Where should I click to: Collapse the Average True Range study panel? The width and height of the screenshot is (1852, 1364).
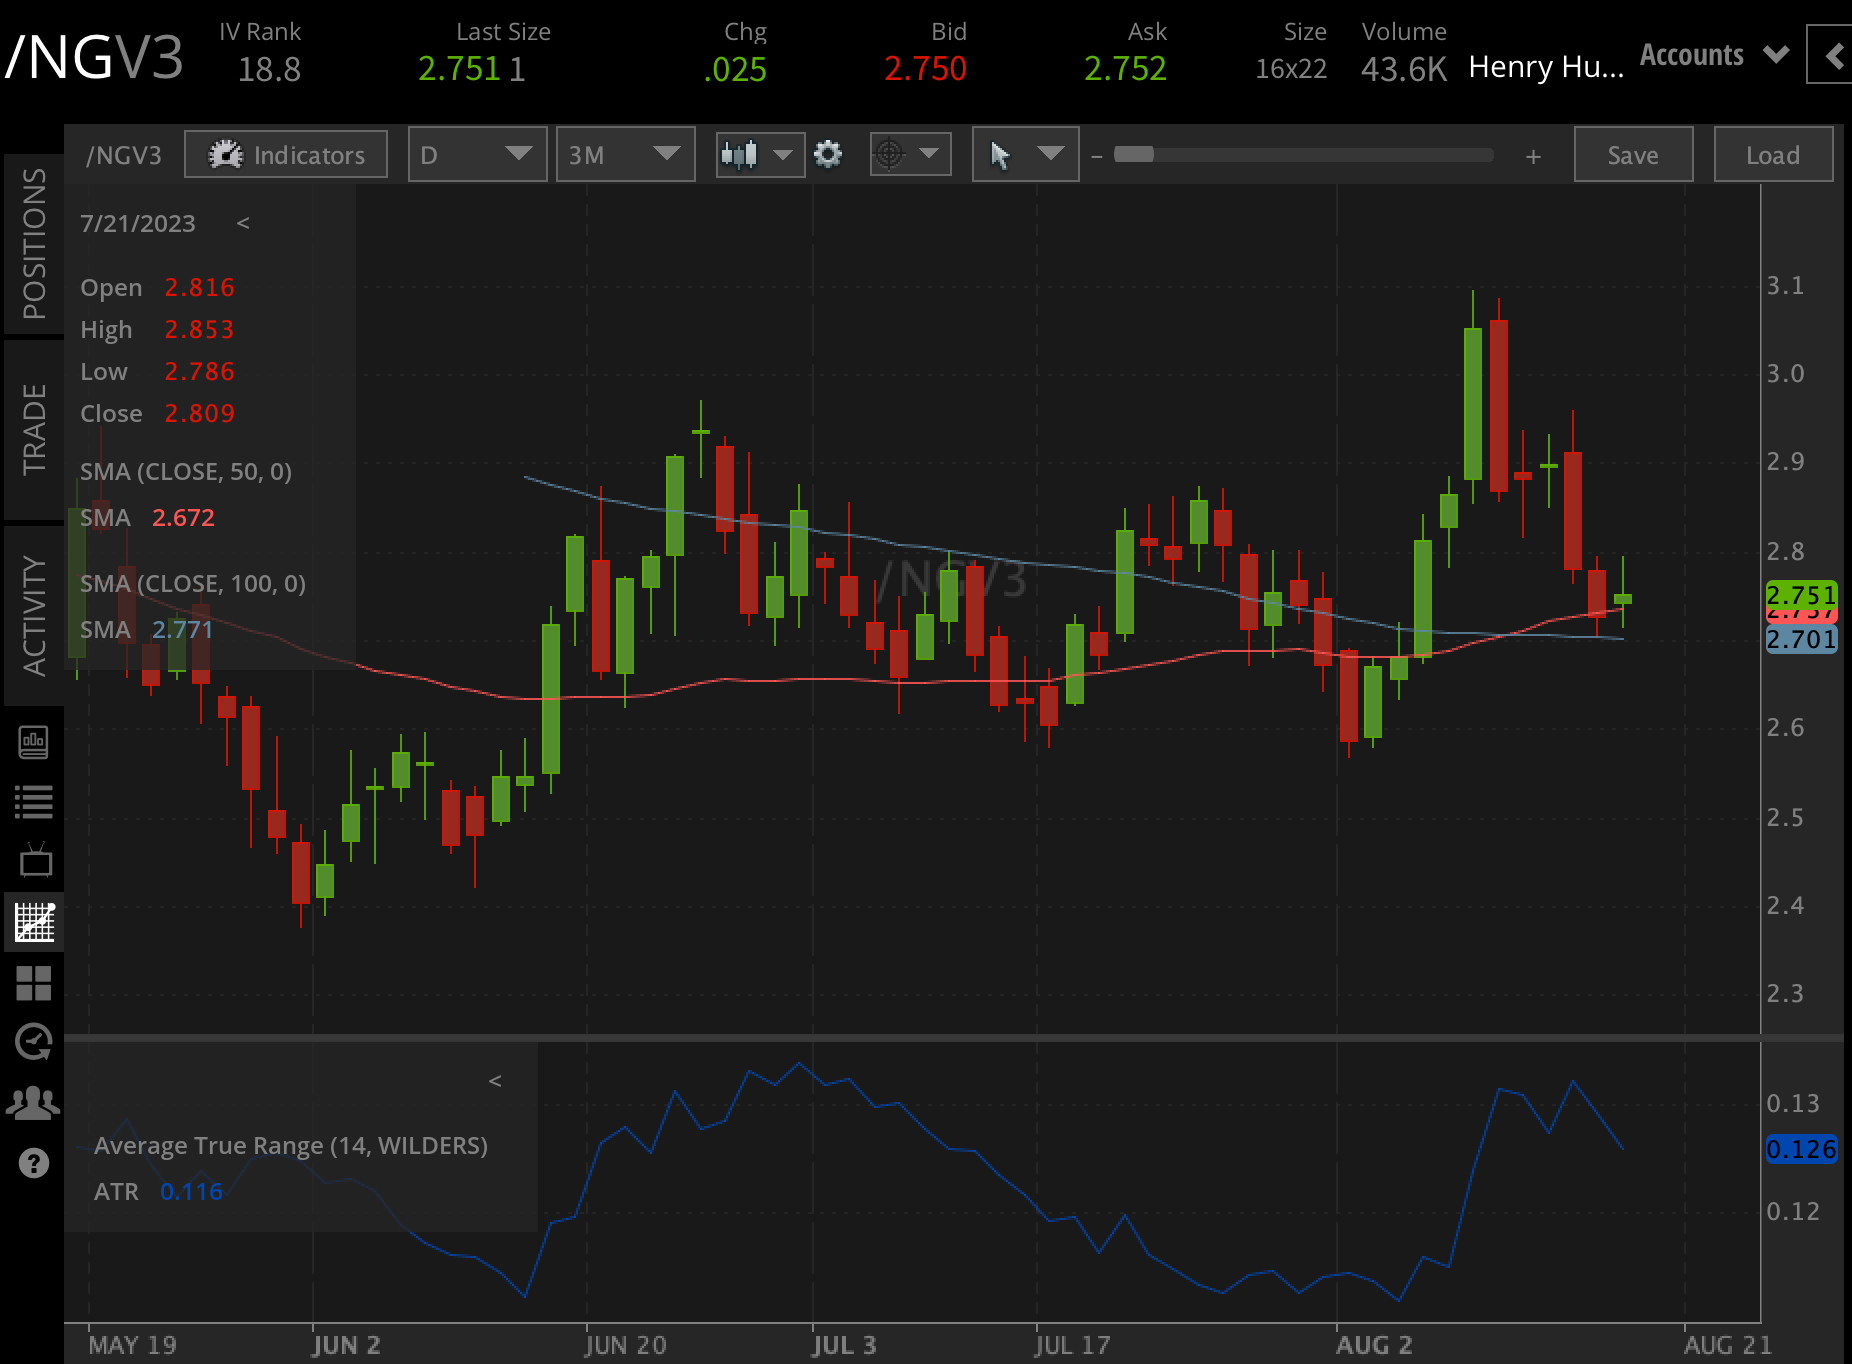click(495, 1080)
